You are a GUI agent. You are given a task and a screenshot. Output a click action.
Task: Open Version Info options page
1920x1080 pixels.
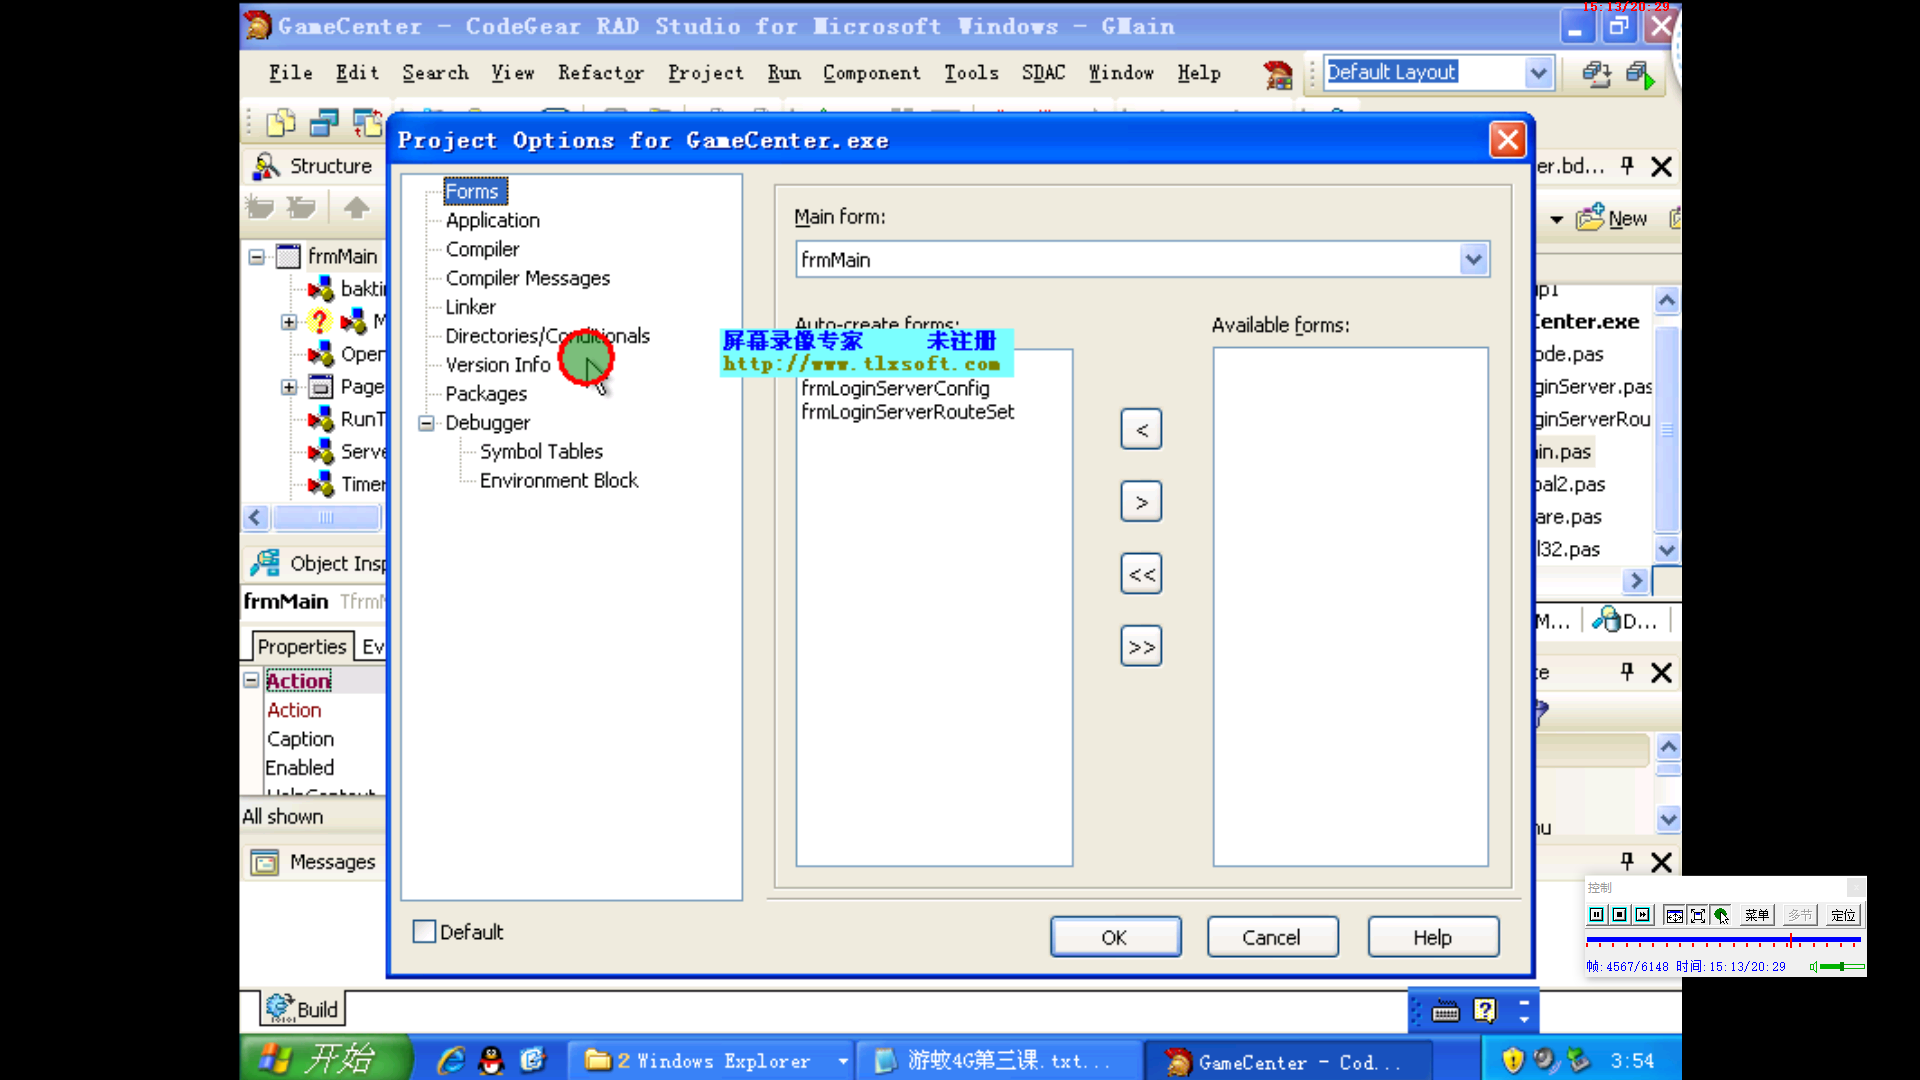coord(498,365)
